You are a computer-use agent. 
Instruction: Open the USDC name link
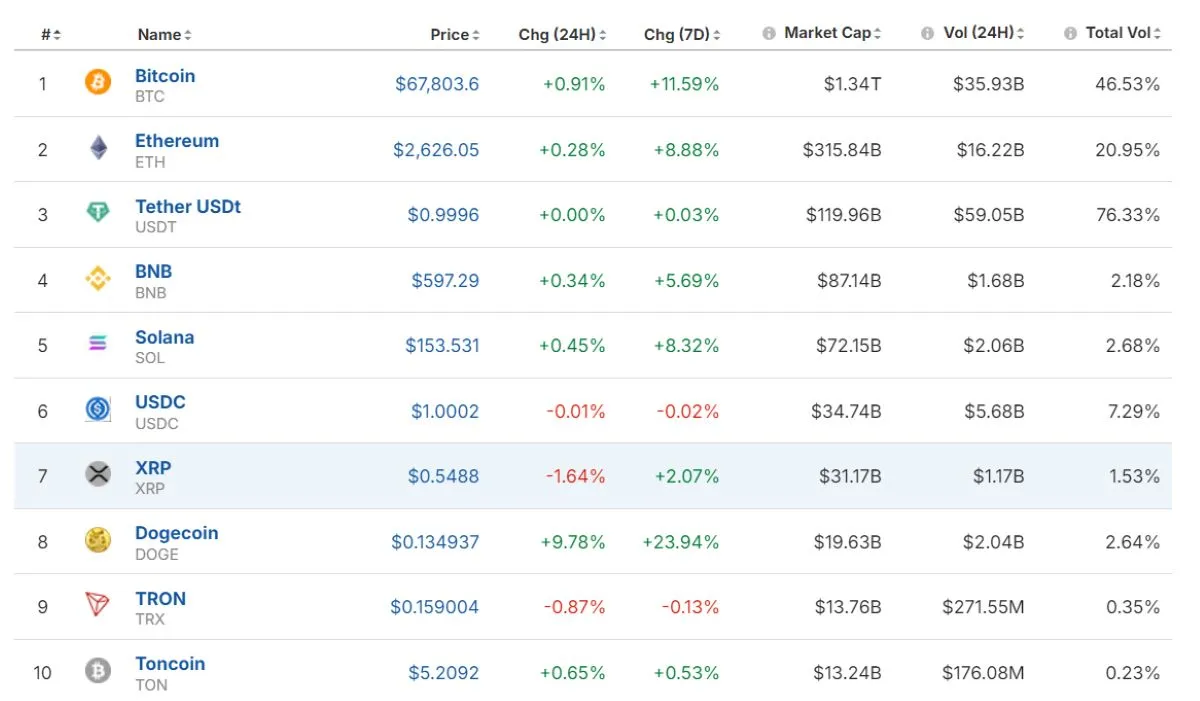point(160,402)
